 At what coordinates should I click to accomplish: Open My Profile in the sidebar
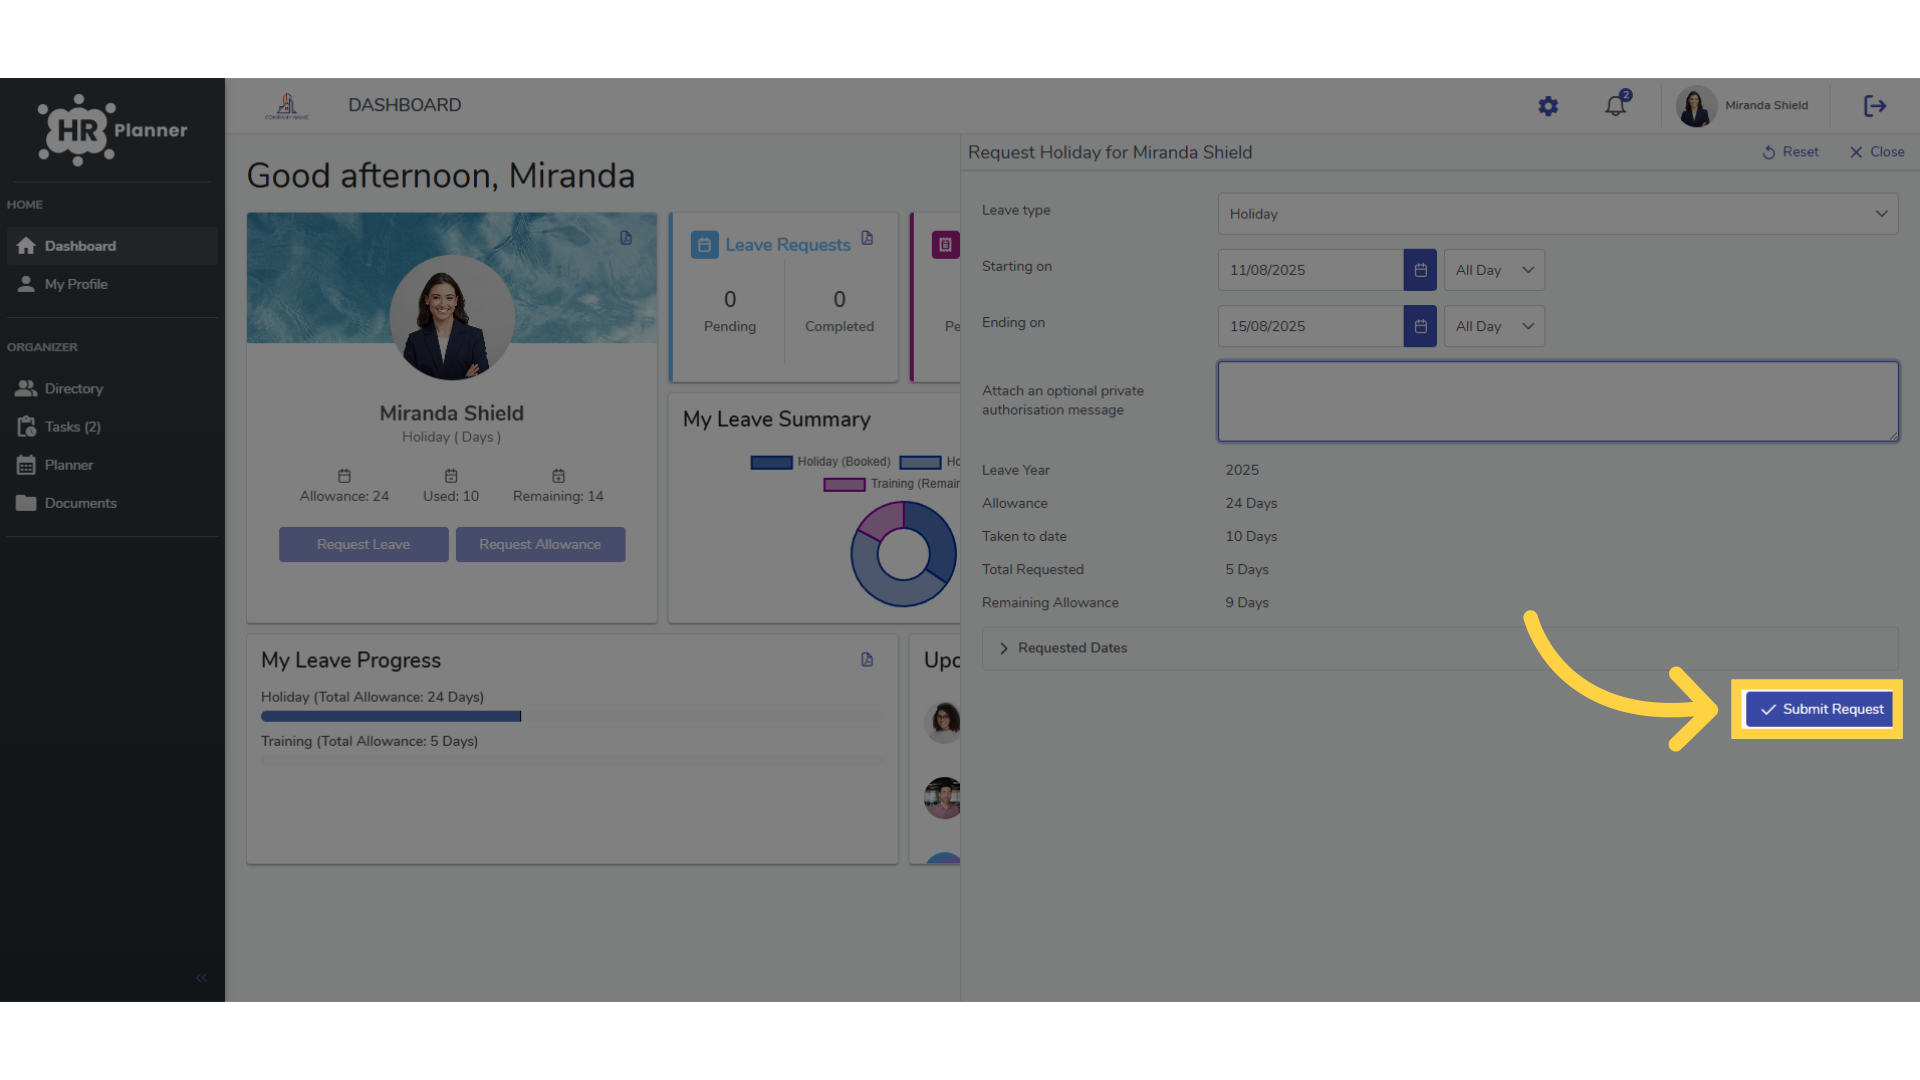(112, 284)
